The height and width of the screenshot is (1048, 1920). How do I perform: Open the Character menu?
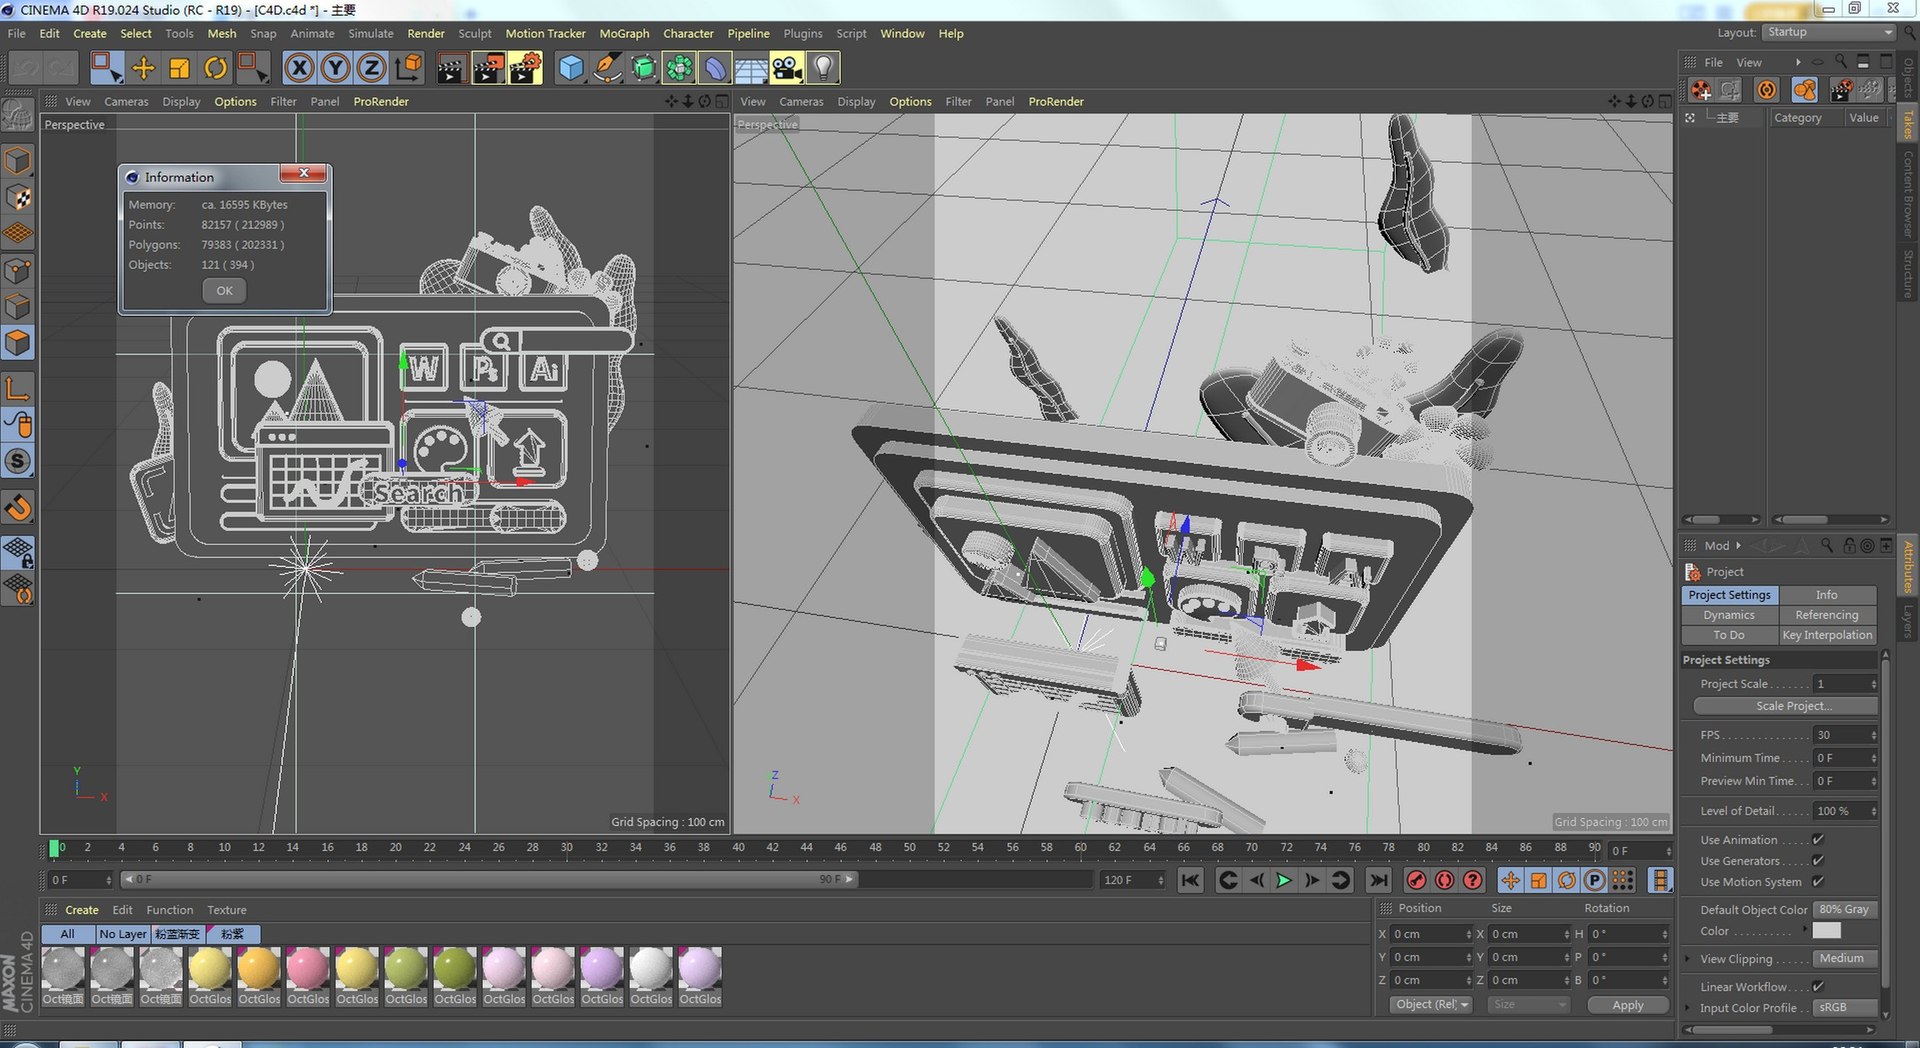pos(688,33)
